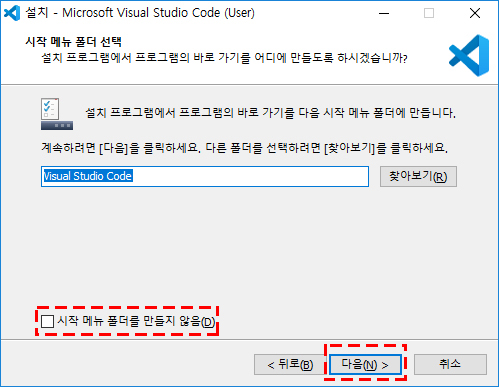Click the setup checklist wizard icon
Image resolution: width=499 pixels, height=387 pixels.
(57, 114)
